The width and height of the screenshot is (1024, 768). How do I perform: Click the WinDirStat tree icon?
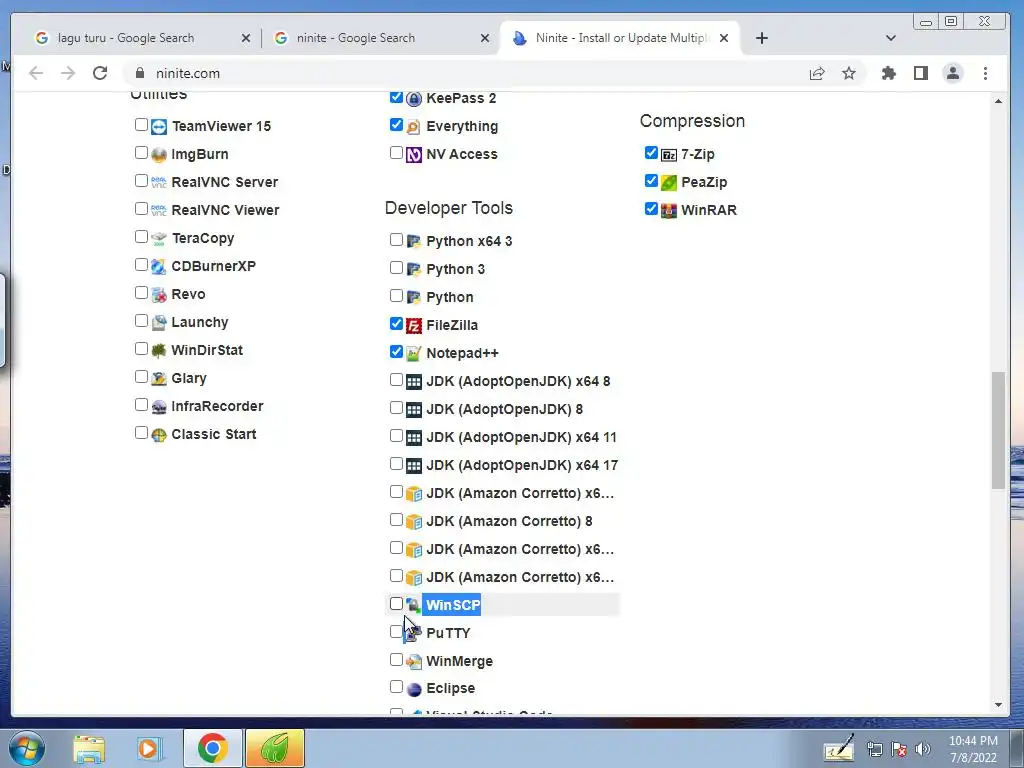coord(159,351)
